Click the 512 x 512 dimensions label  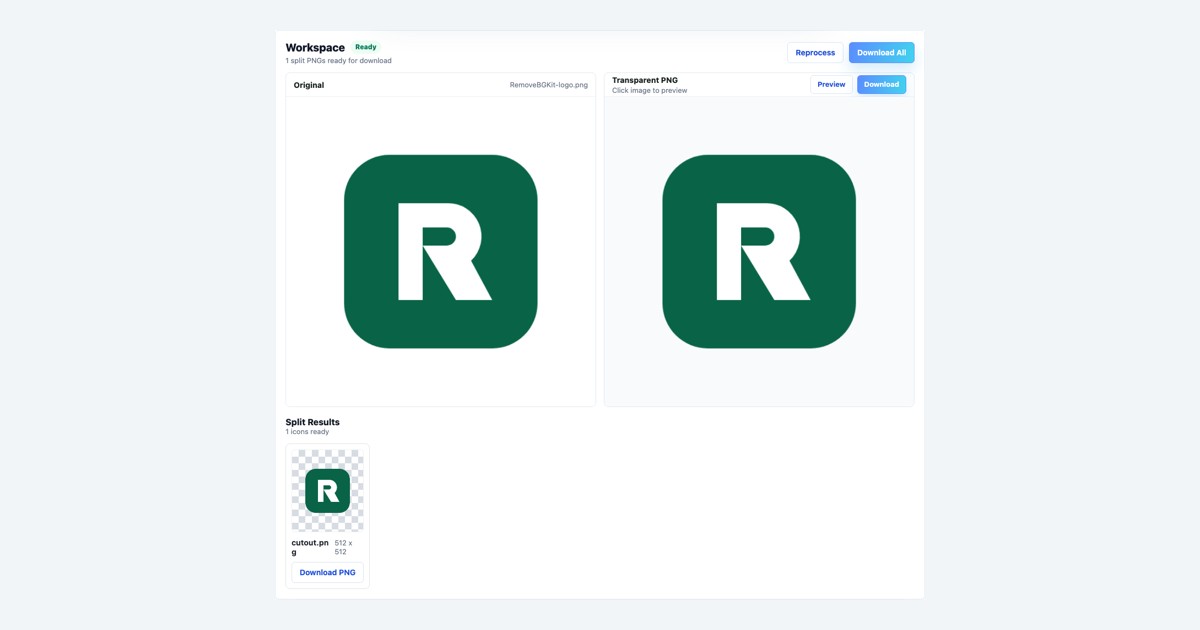coord(344,547)
